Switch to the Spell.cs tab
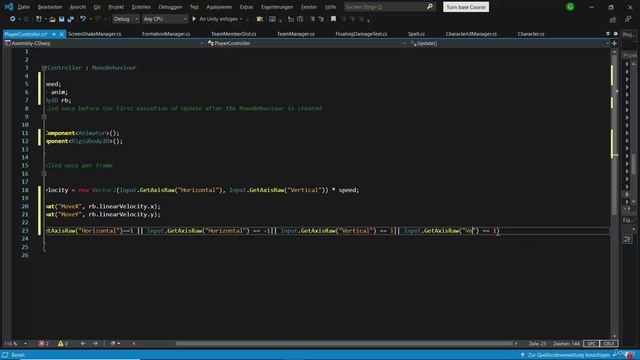The height and width of the screenshot is (360, 640). 416,34
